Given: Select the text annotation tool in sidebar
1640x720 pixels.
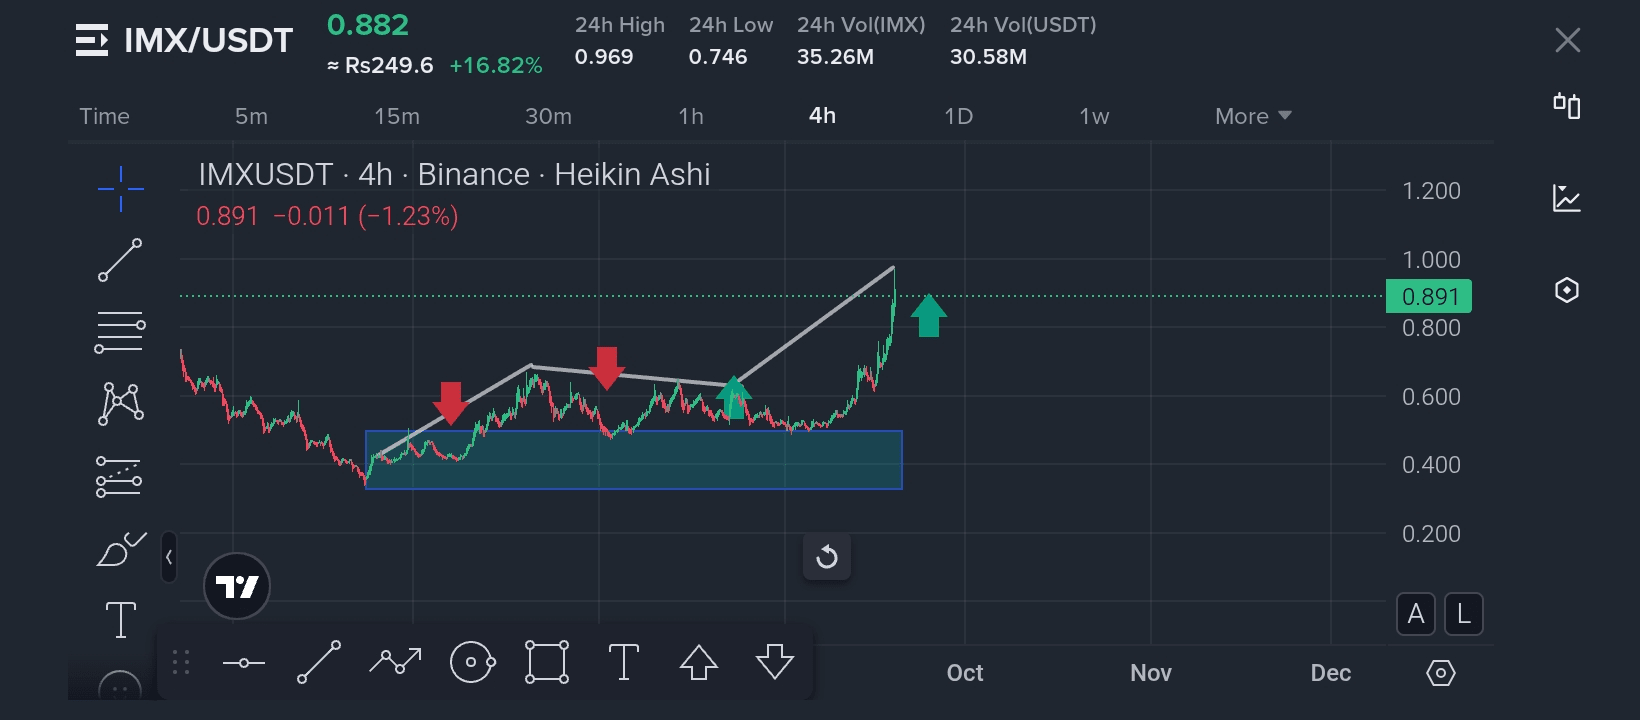Looking at the screenshot, I should (x=120, y=619).
